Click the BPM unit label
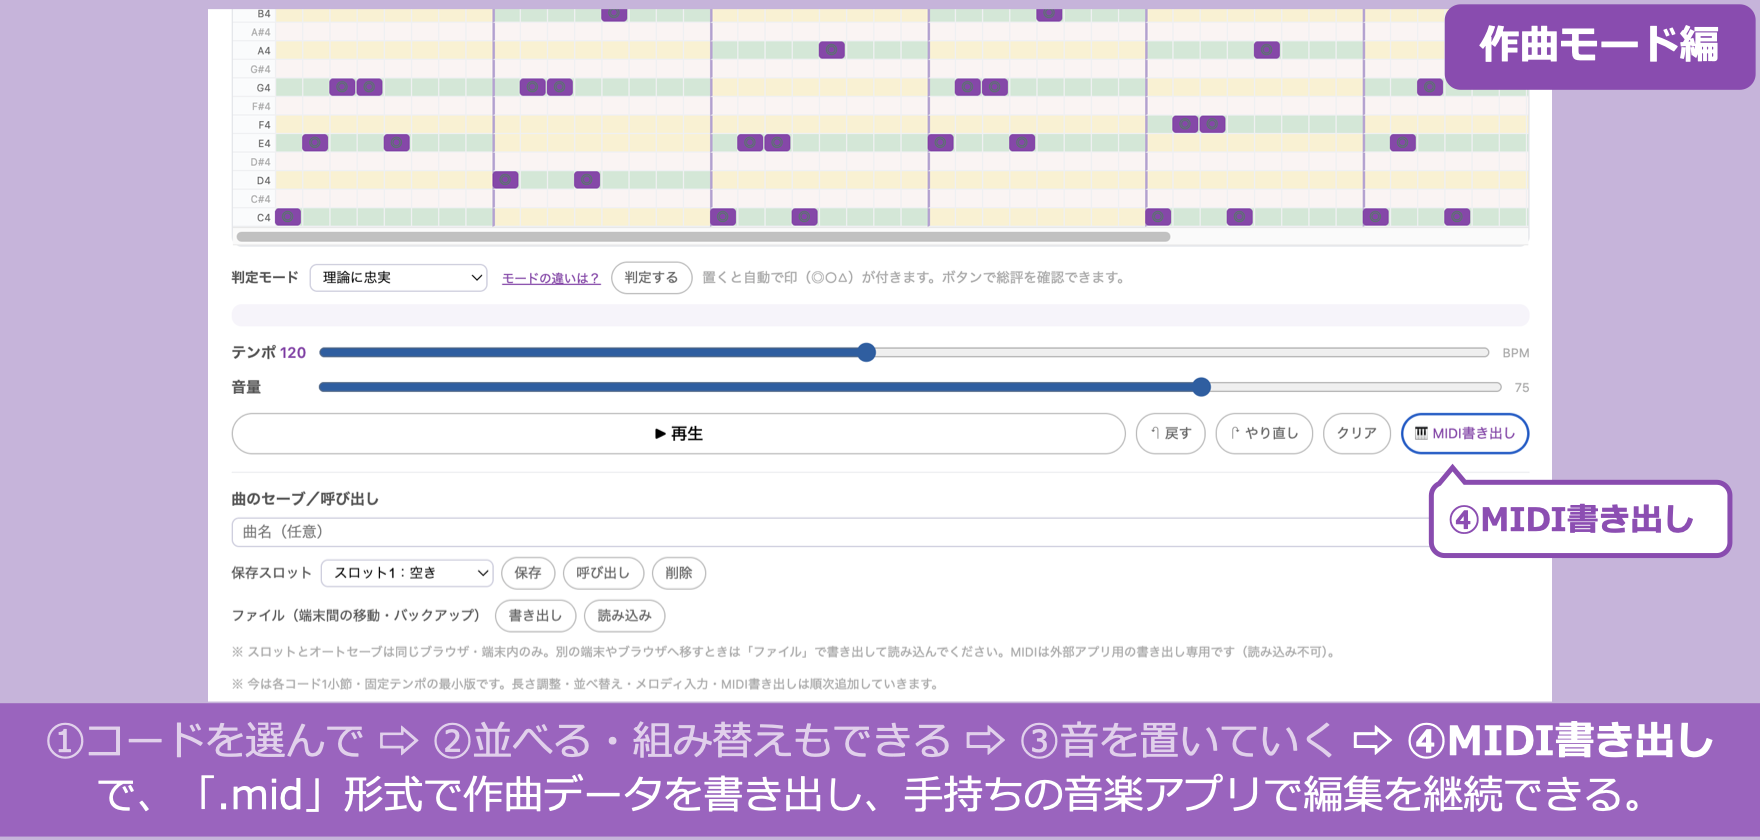The height and width of the screenshot is (840, 1760). [1516, 353]
